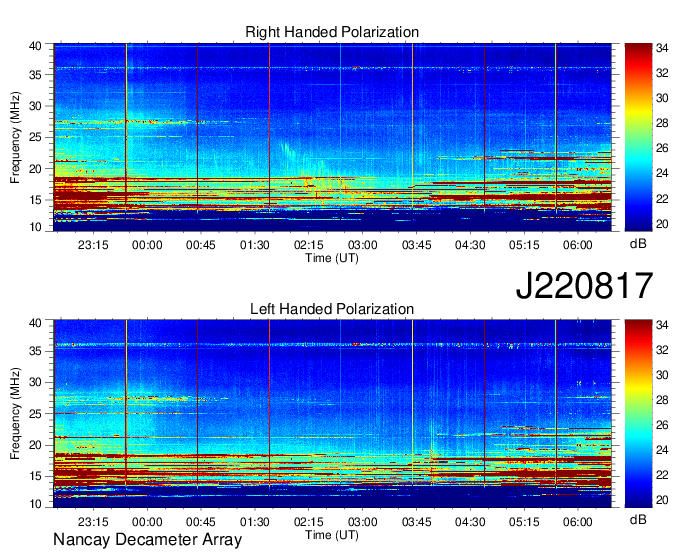Image resolution: width=680 pixels, height=552 pixels.
Task: Click the 40 MHz tick on left-handed plot
Action: [35, 323]
